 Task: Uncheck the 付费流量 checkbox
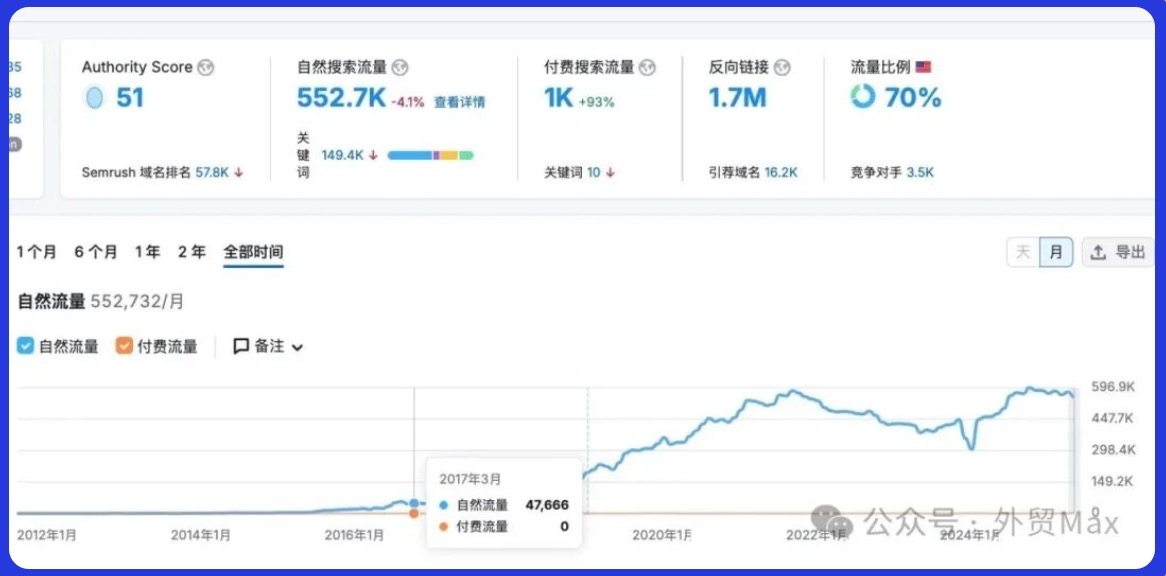125,347
